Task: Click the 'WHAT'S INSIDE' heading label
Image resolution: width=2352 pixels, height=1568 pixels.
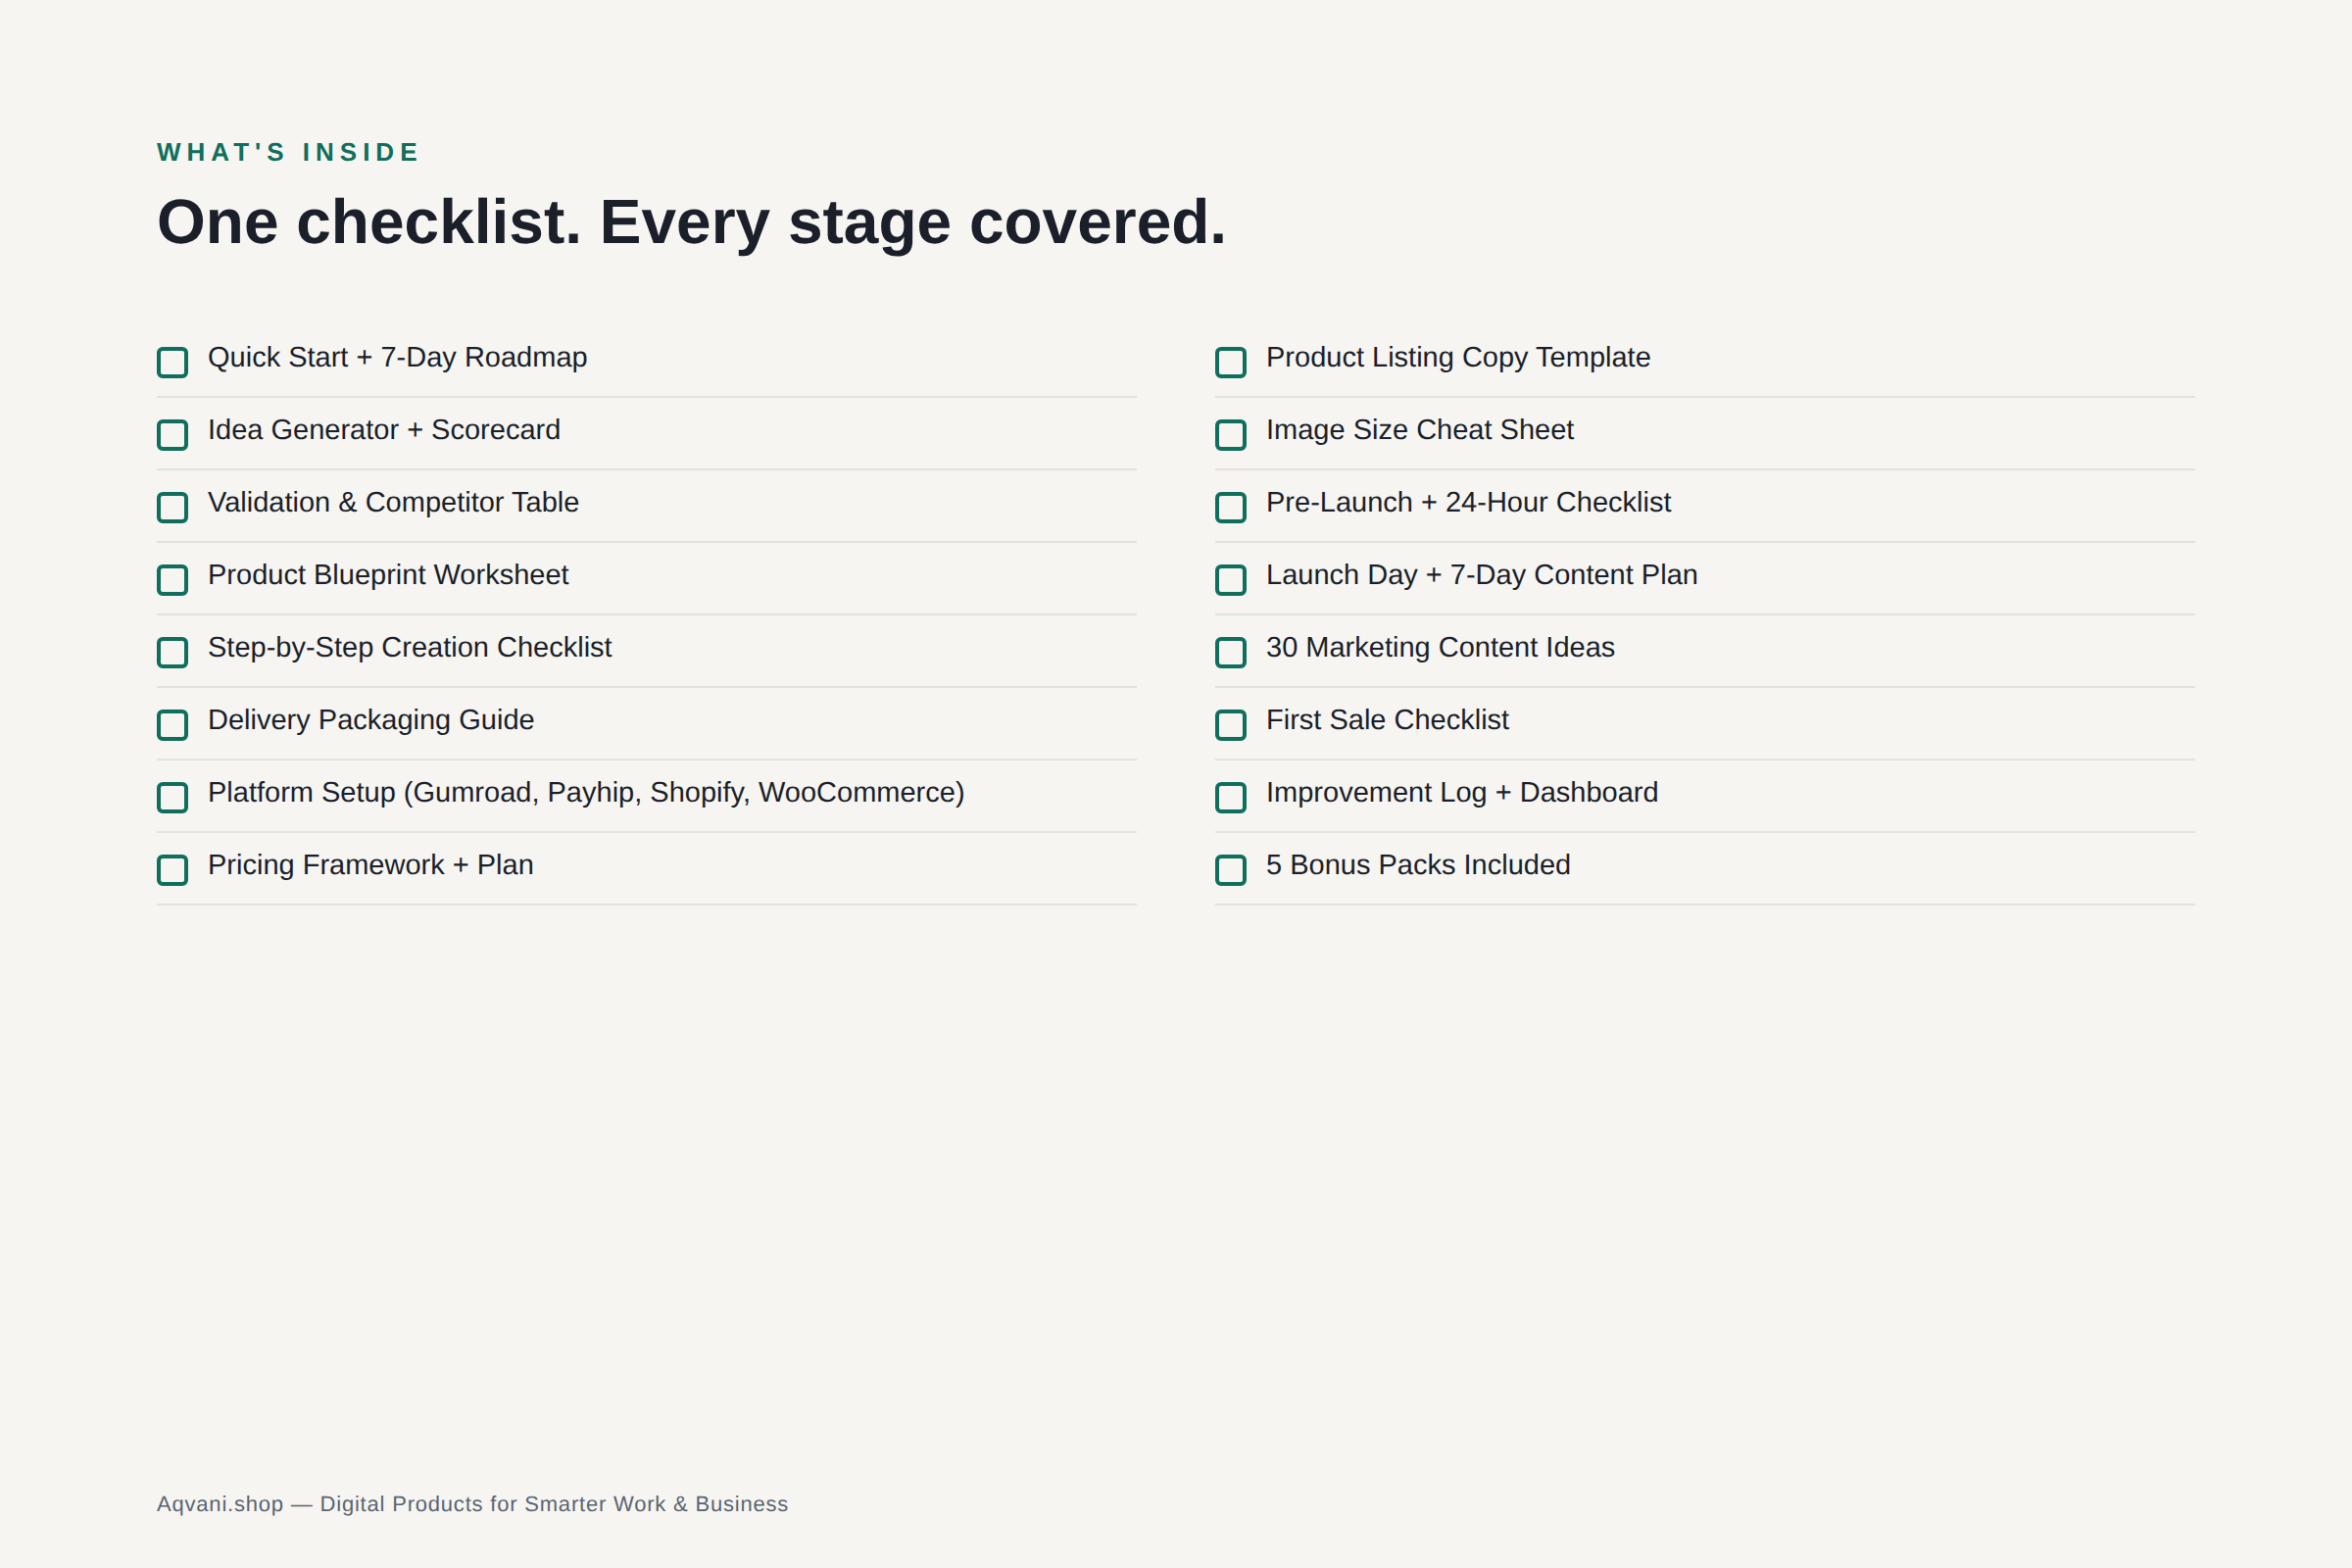Action: pos(288,152)
